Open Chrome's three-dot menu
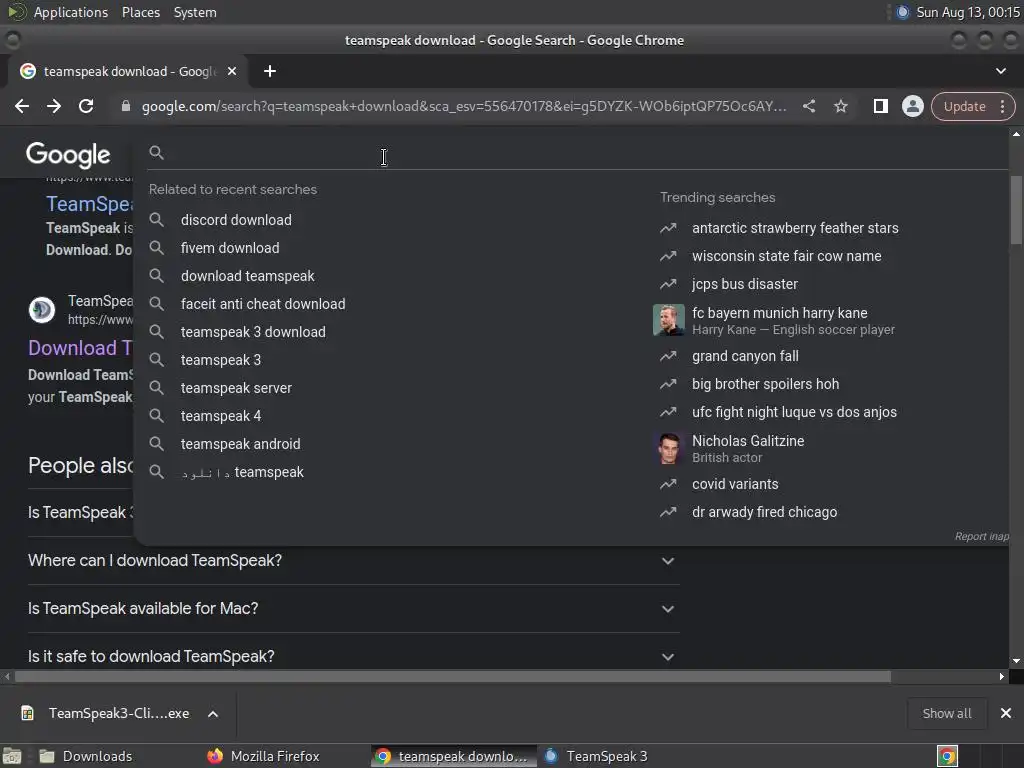The image size is (1024, 768). (x=1002, y=106)
